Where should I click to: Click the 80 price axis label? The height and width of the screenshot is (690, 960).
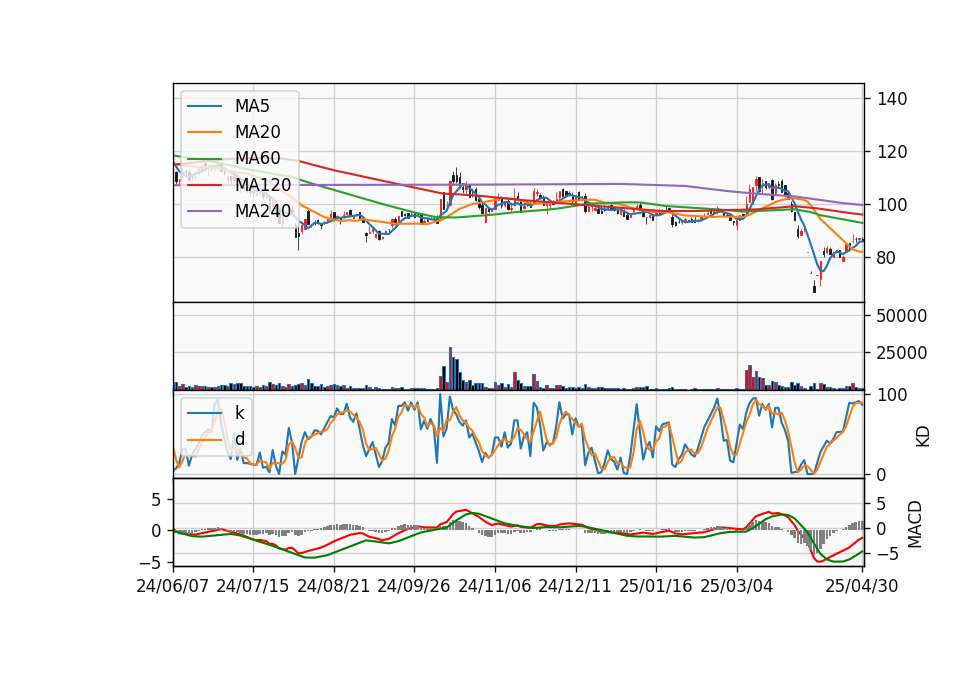886,258
